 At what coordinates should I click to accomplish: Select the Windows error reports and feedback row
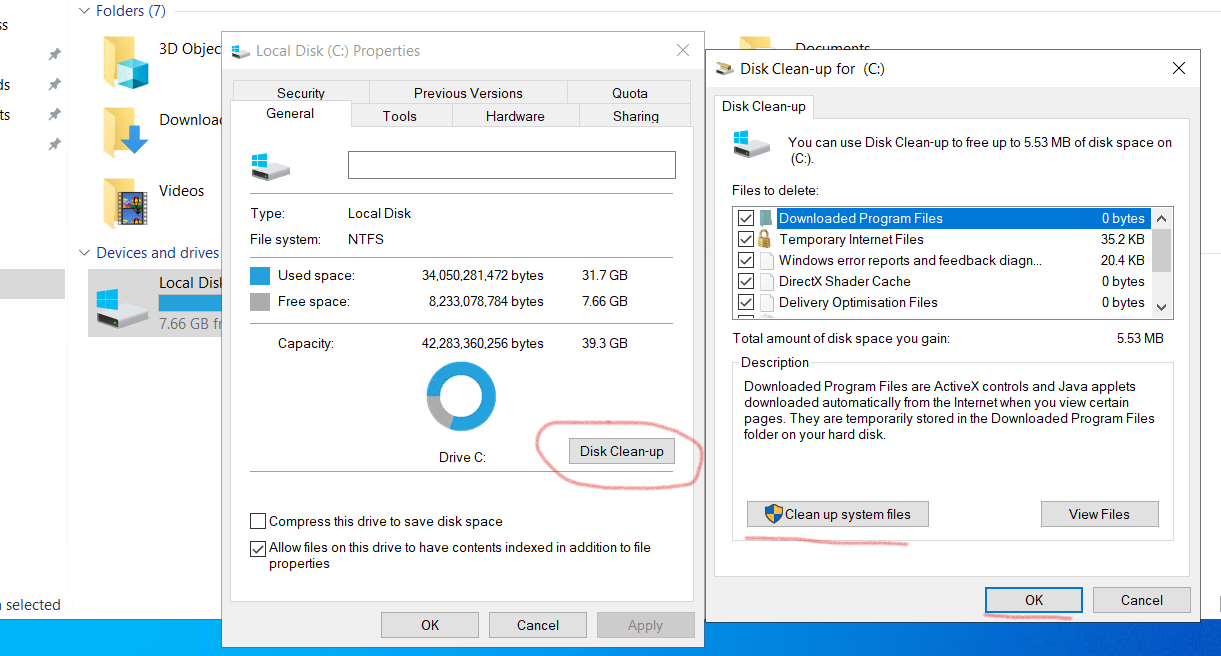pos(942,260)
